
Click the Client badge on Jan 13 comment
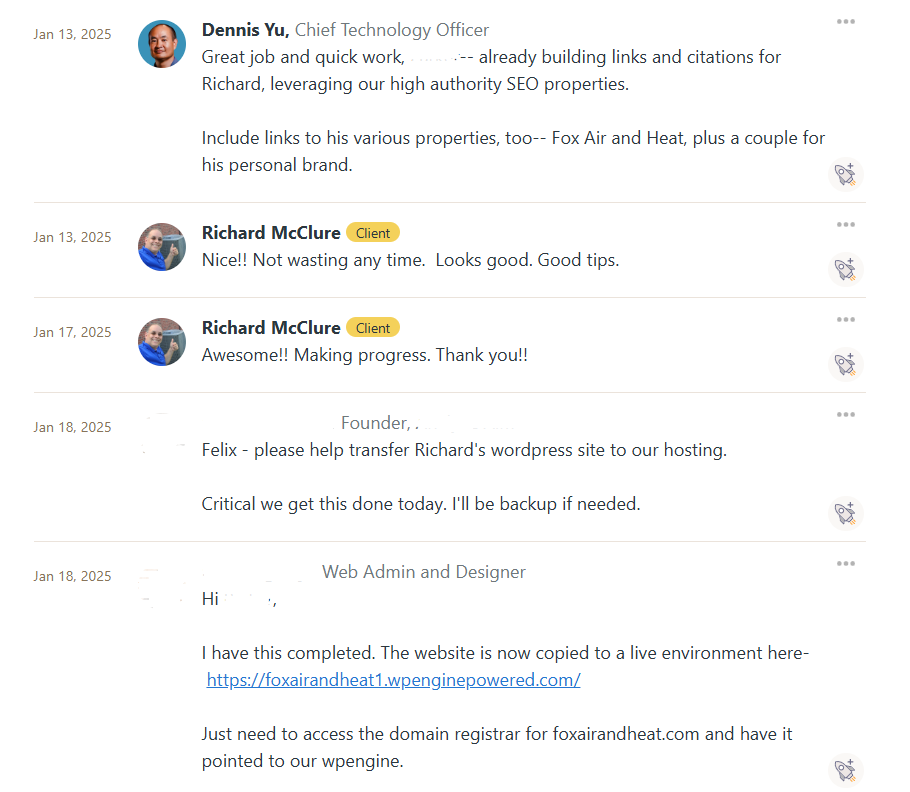click(373, 233)
